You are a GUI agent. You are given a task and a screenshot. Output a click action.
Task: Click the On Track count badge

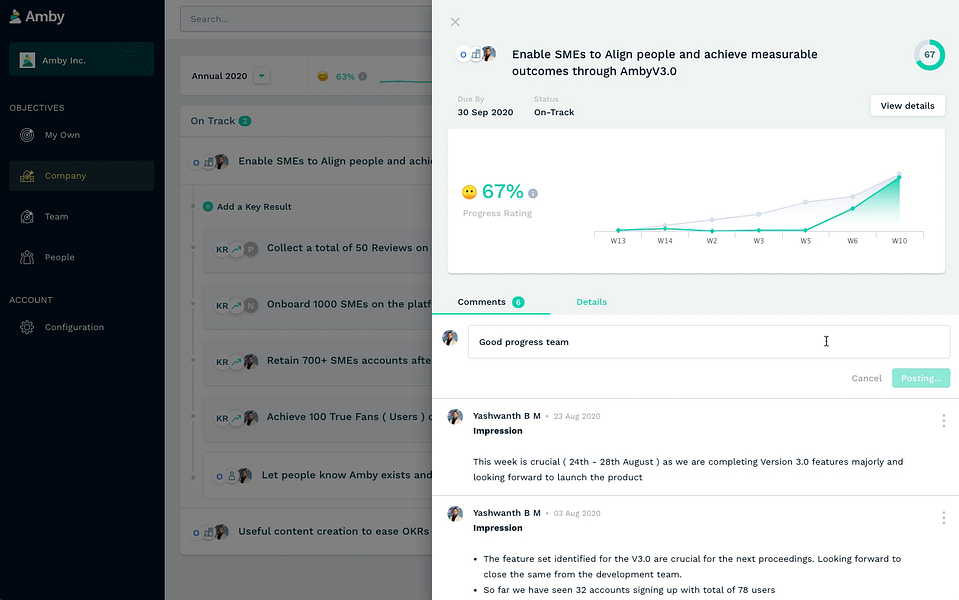tap(245, 121)
